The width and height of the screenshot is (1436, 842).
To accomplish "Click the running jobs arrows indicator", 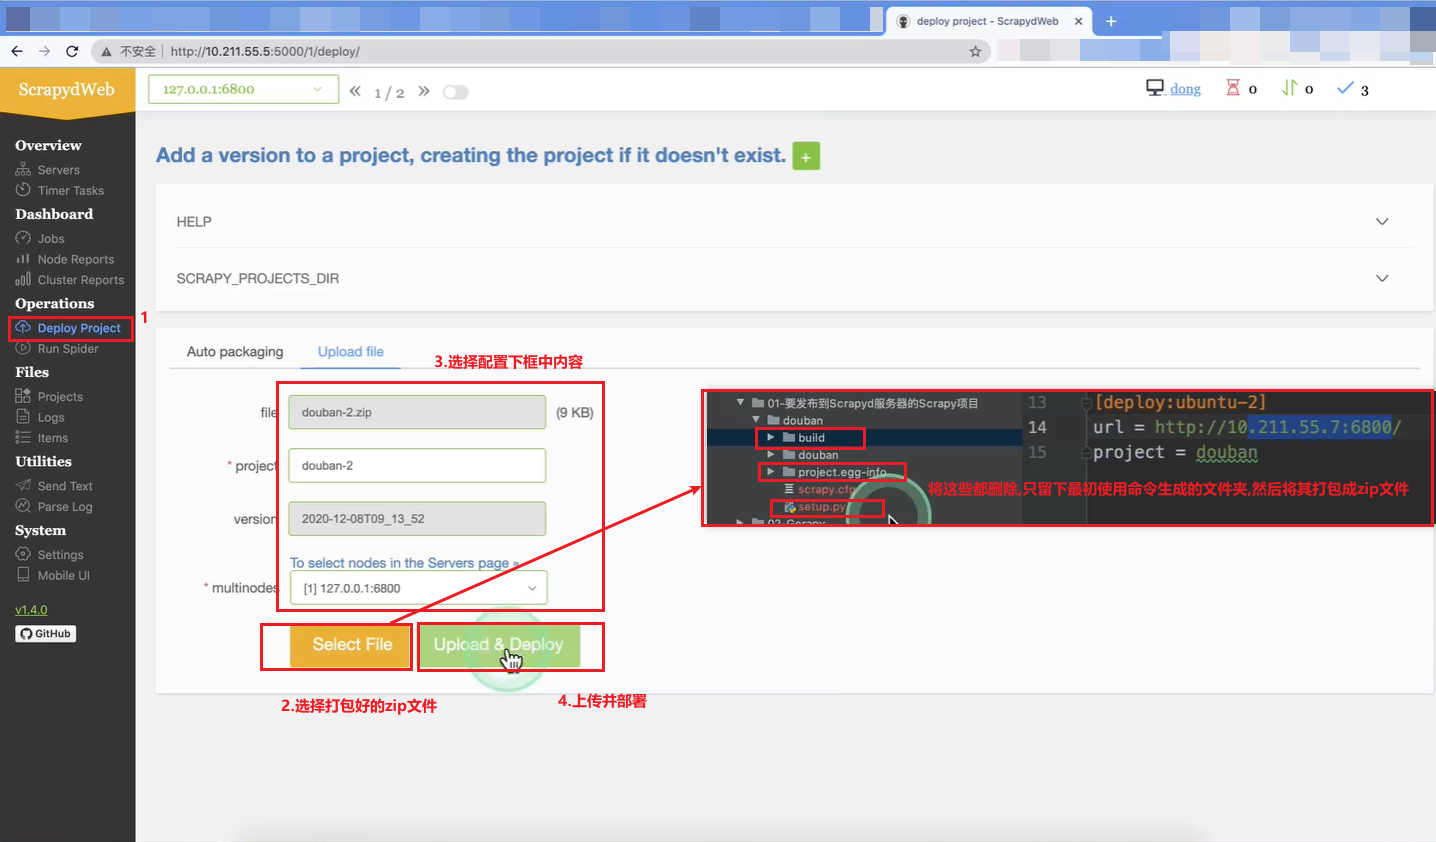I will tap(1297, 89).
